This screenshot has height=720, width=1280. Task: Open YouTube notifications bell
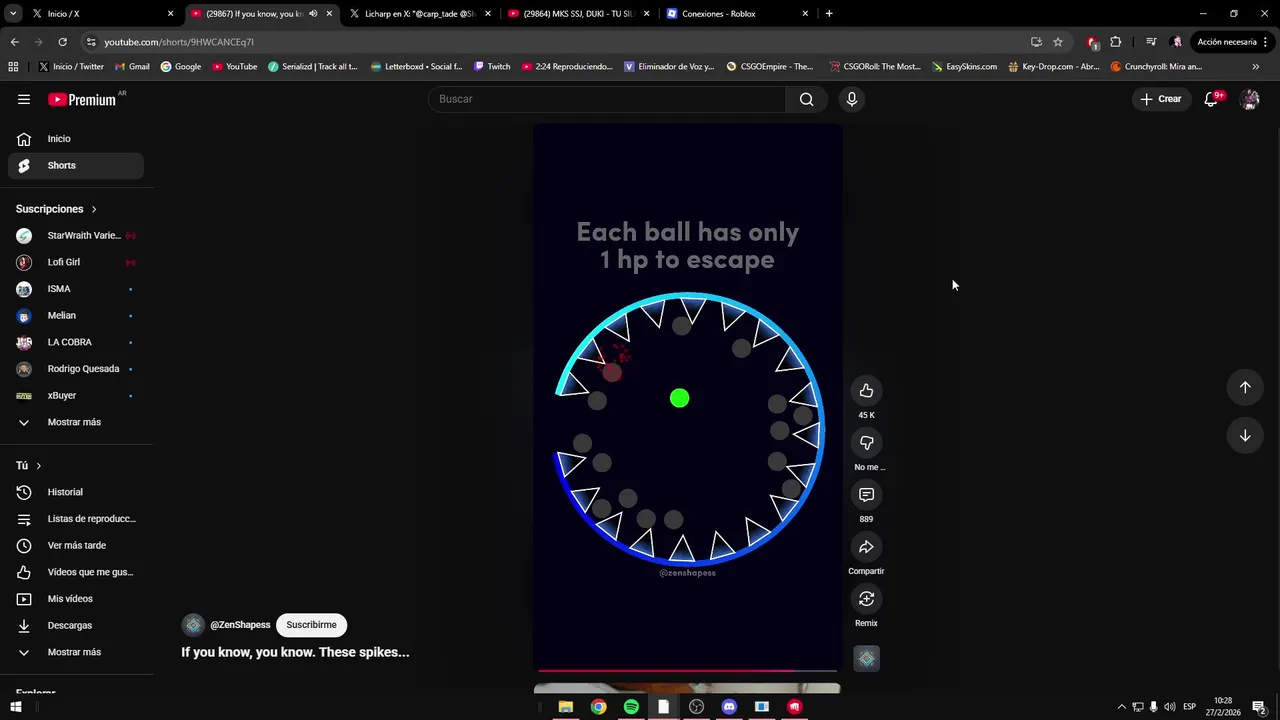[x=1212, y=99]
